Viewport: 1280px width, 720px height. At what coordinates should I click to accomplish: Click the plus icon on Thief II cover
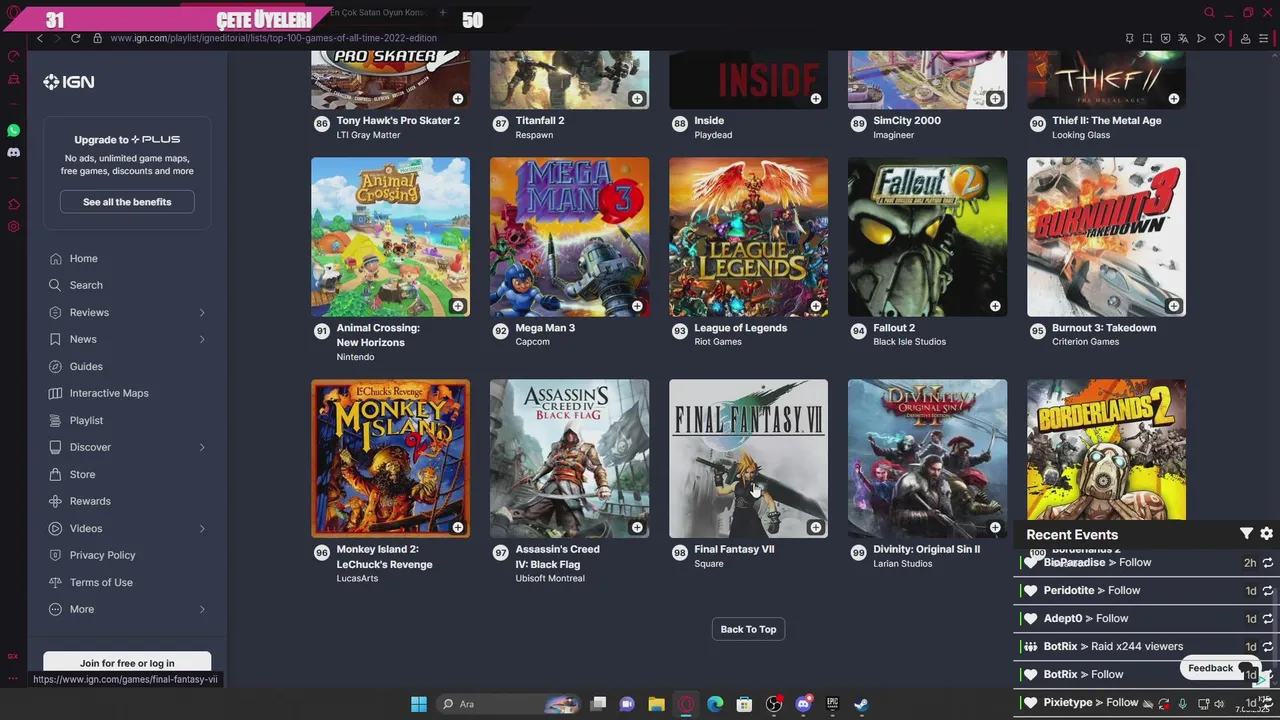coord(1174,99)
